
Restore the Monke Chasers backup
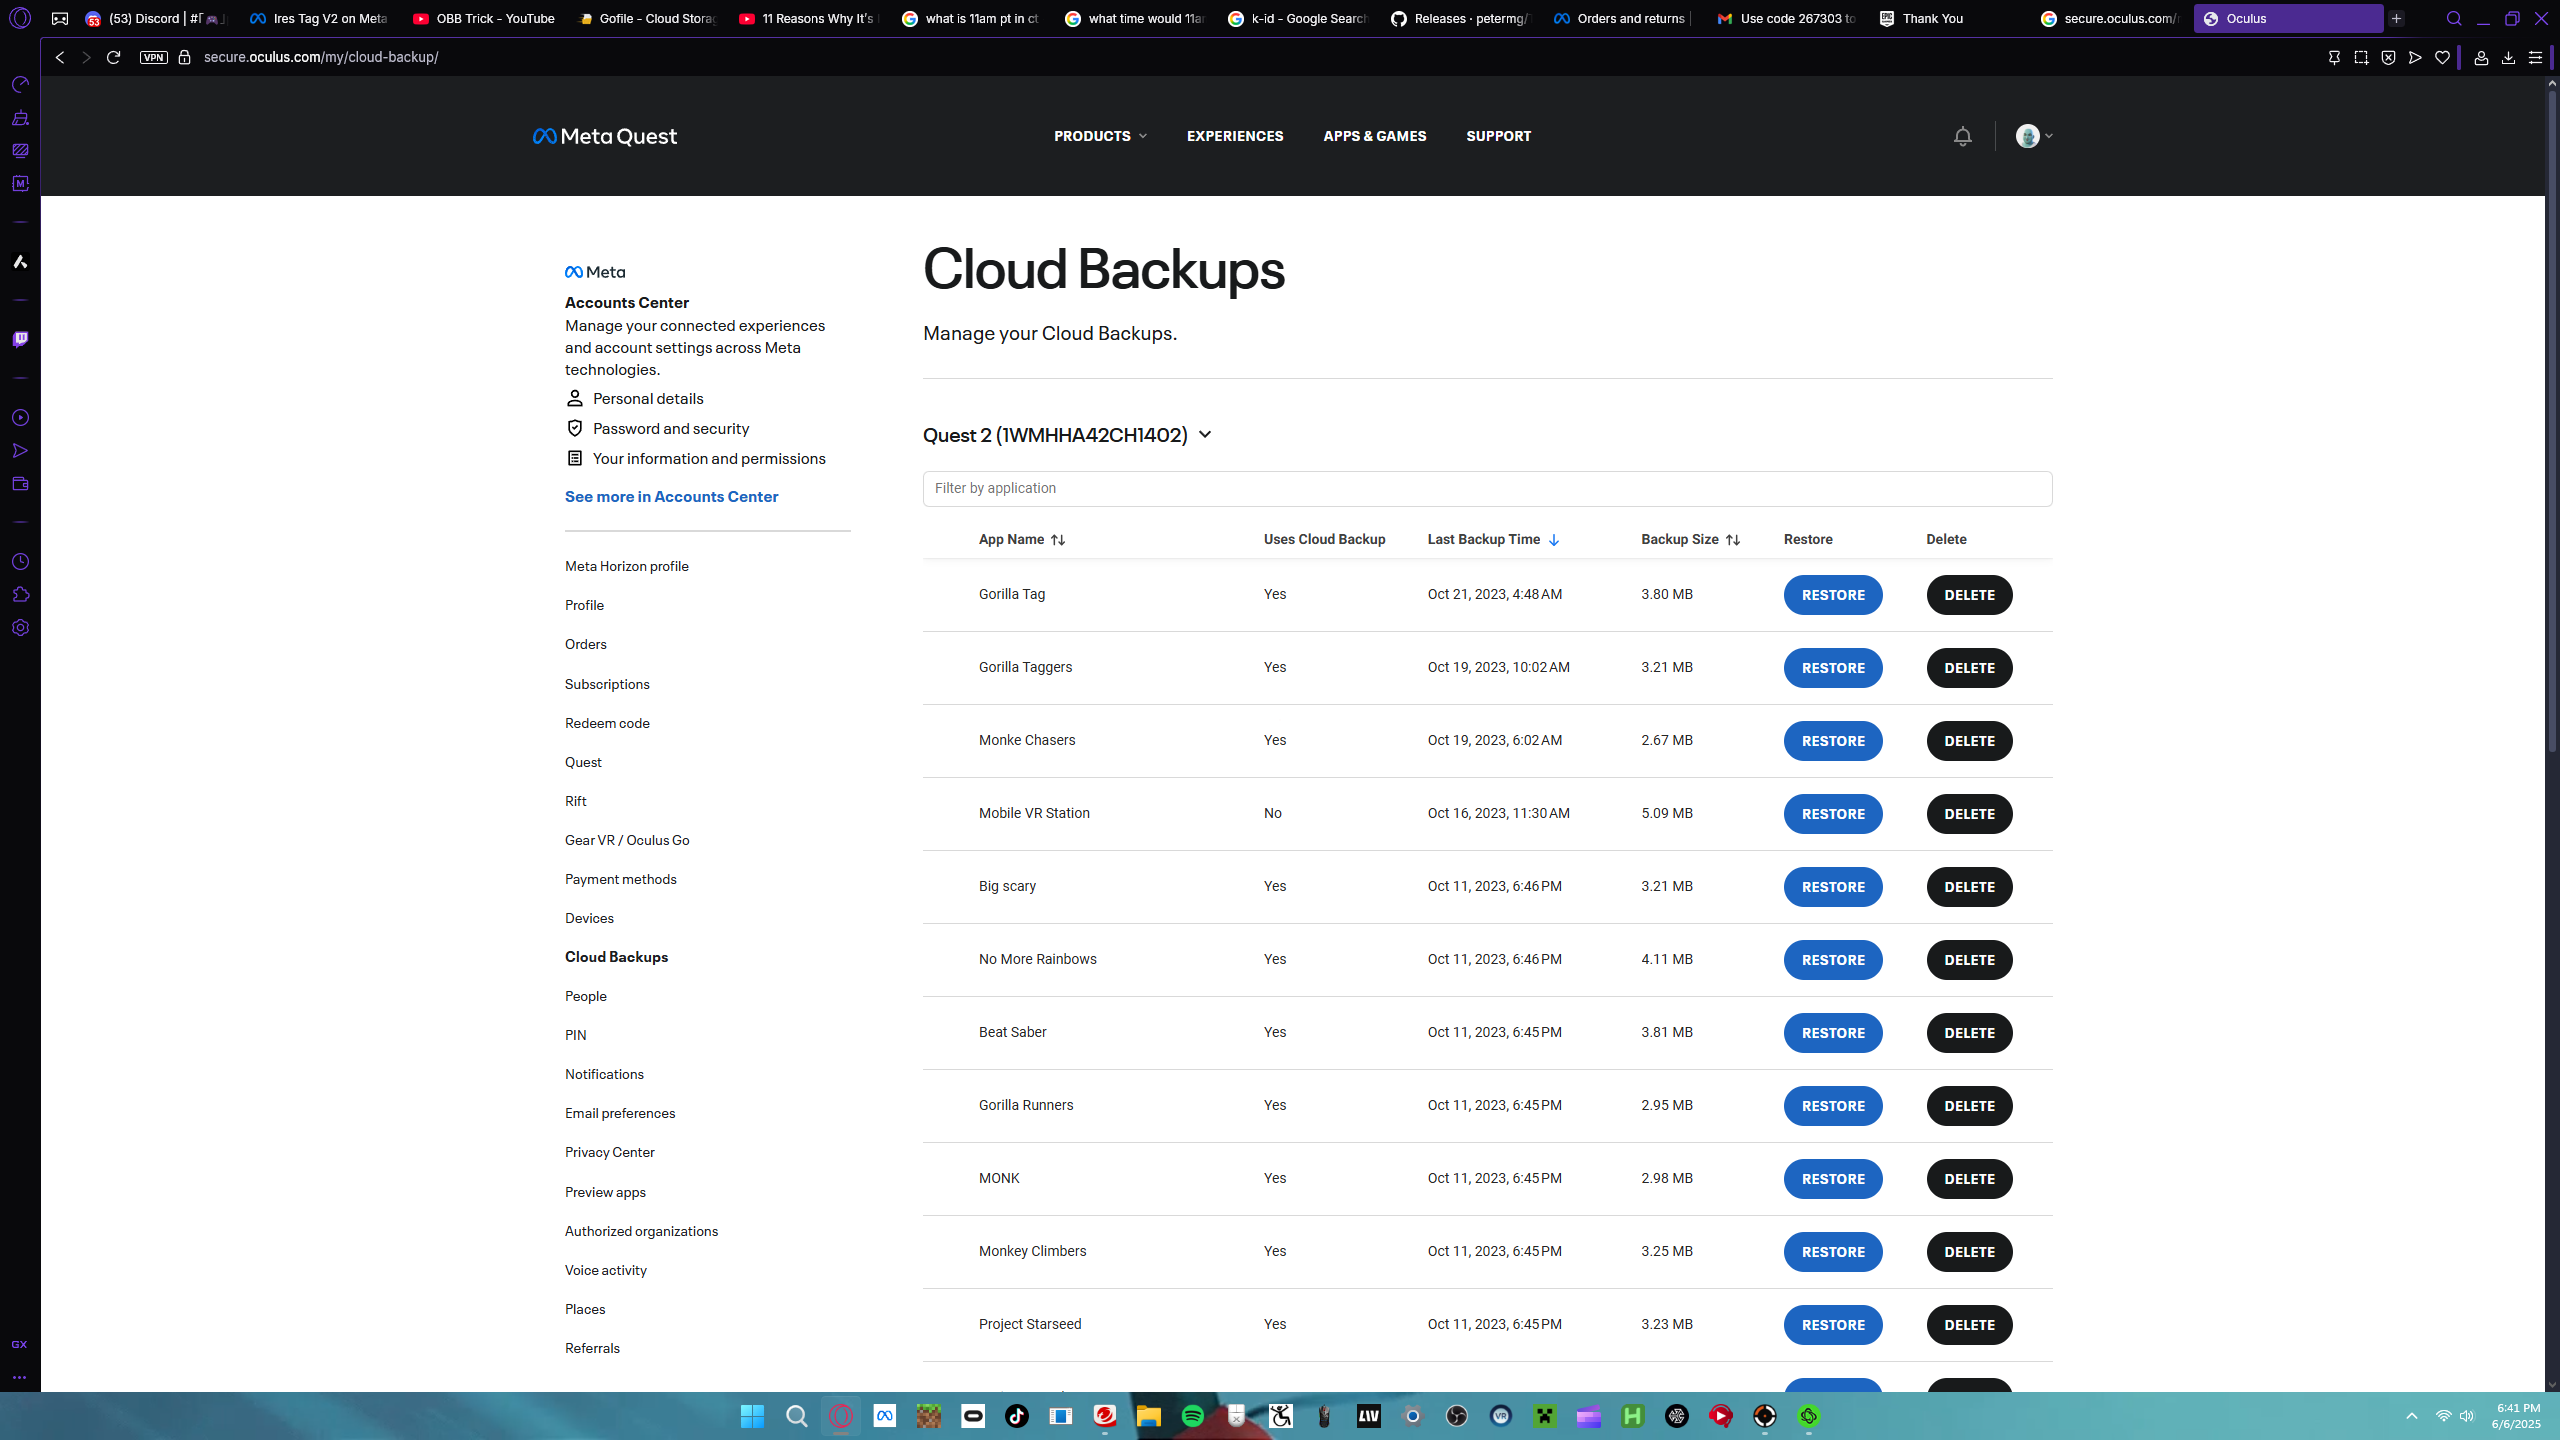click(x=1833, y=741)
